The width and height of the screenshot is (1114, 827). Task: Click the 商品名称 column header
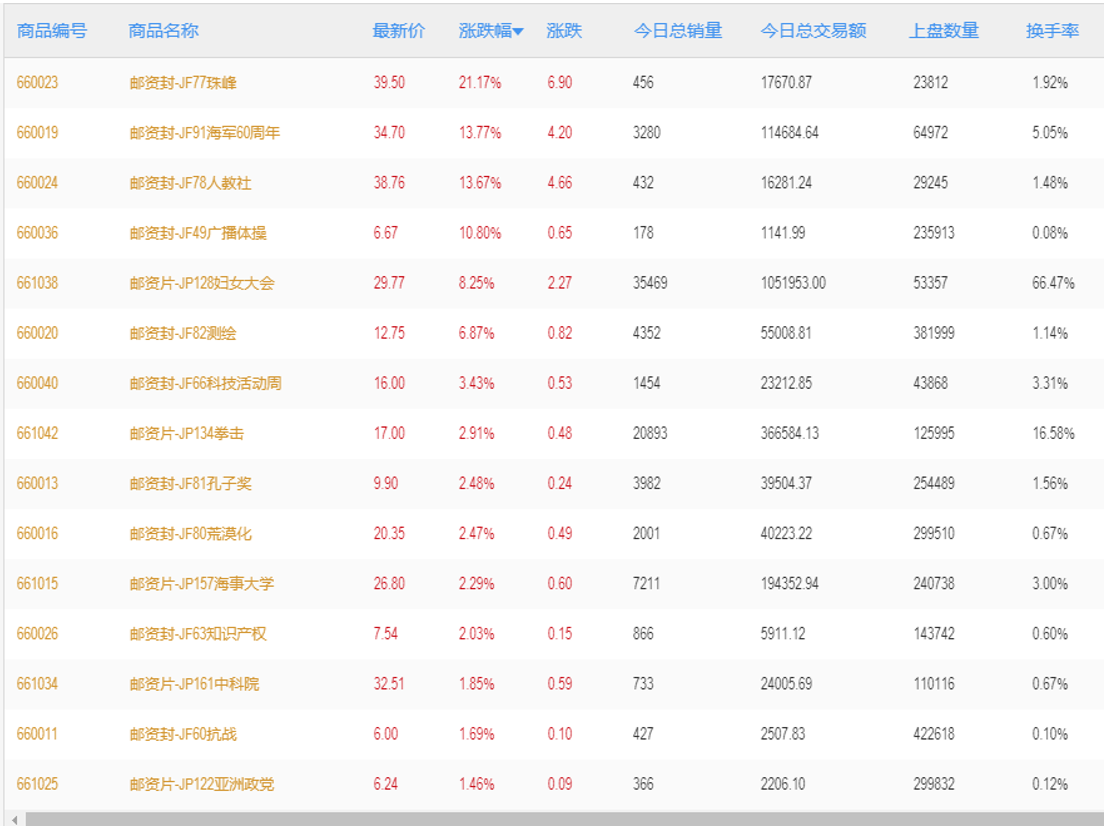(163, 31)
